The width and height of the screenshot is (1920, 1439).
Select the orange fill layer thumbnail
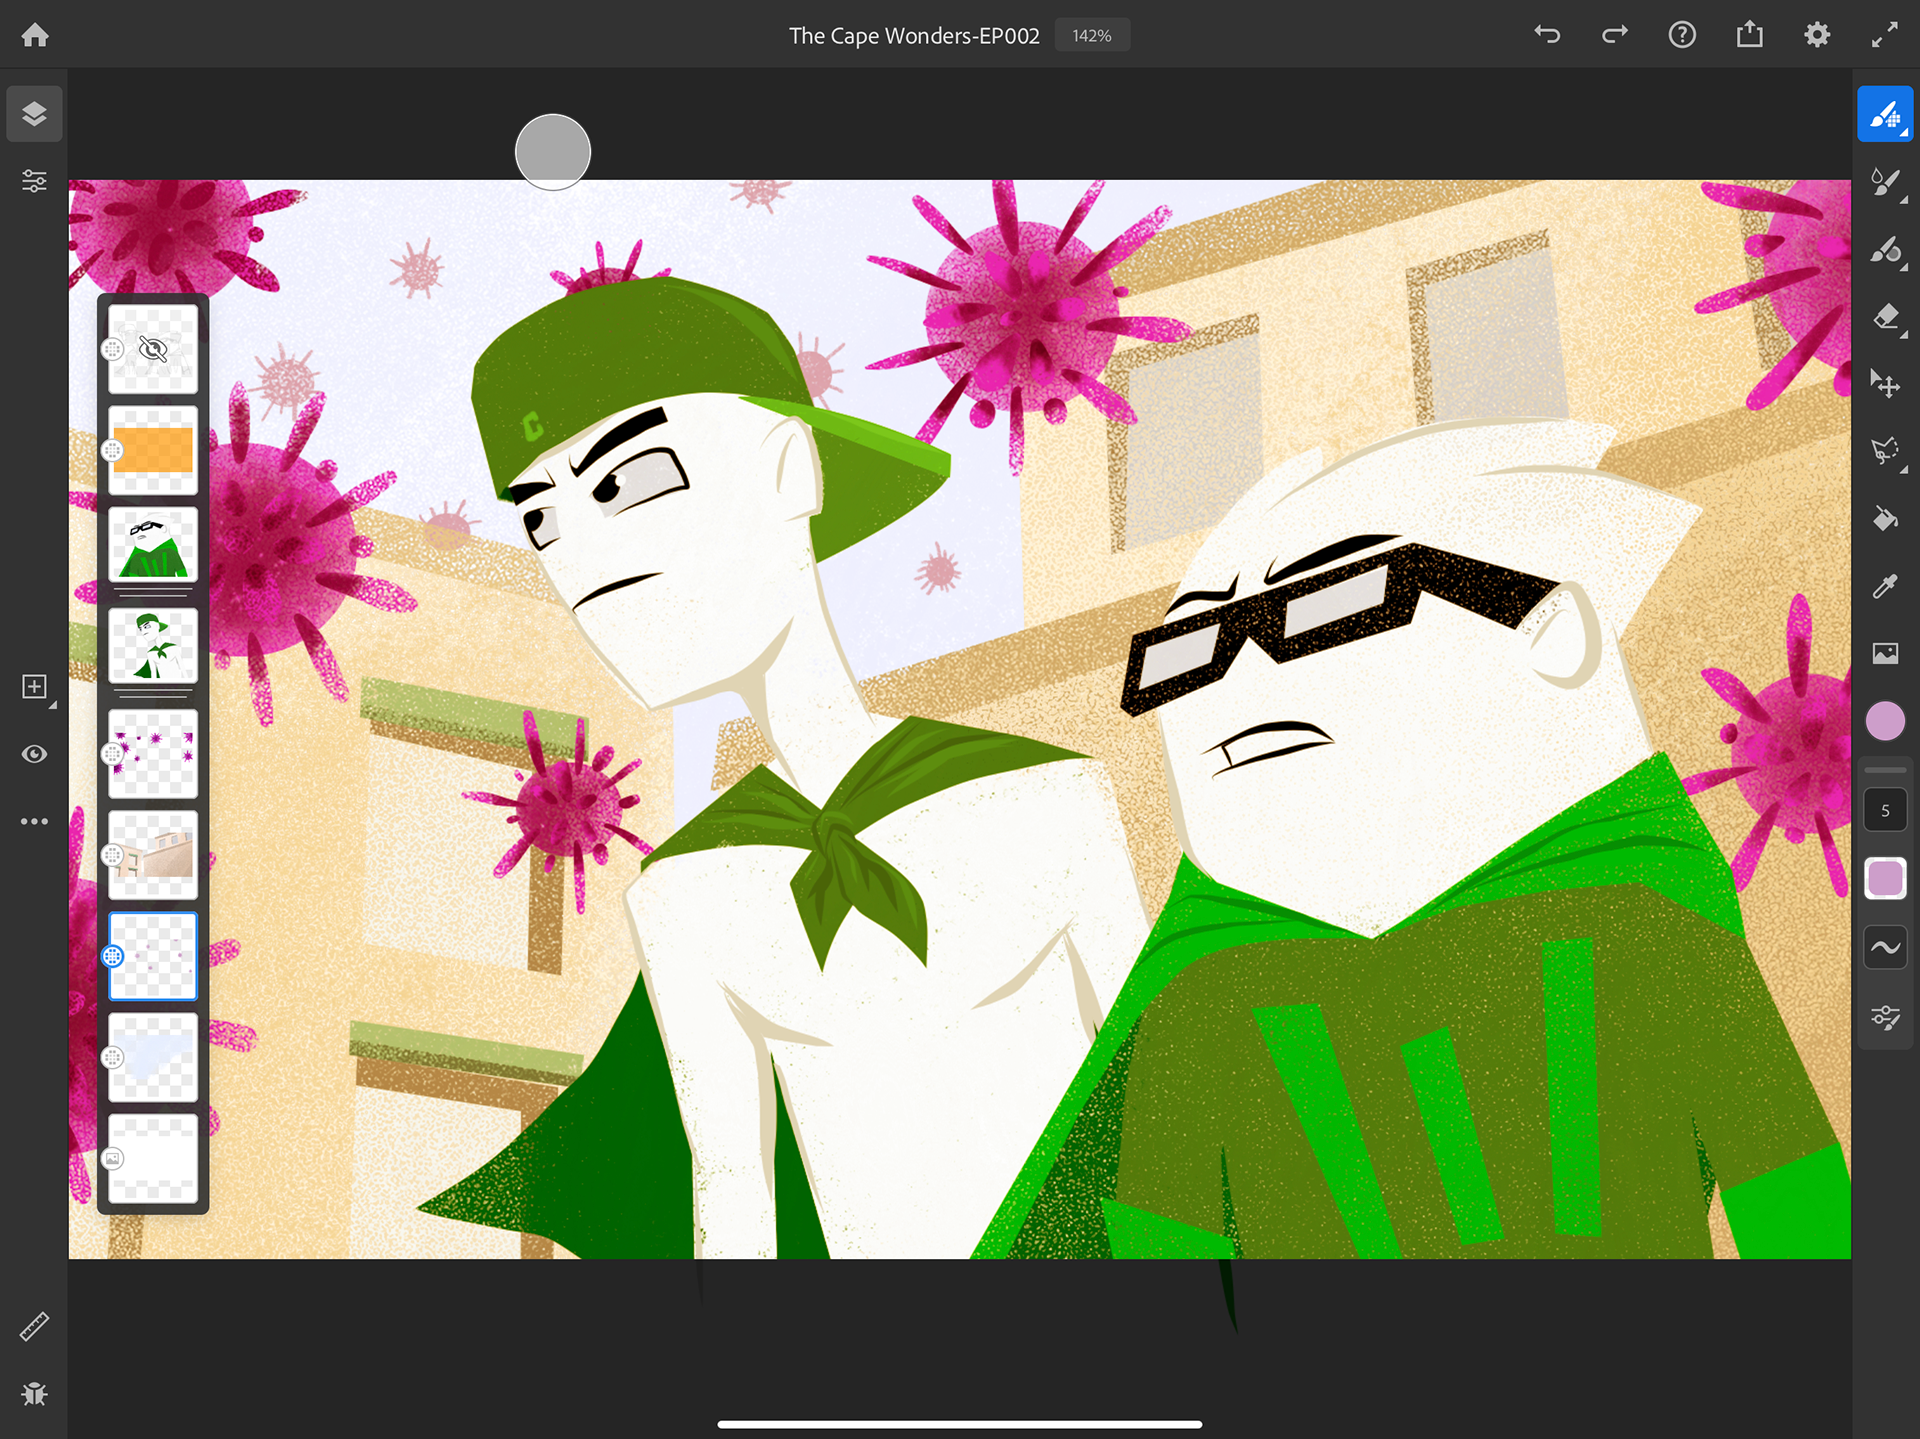(153, 451)
